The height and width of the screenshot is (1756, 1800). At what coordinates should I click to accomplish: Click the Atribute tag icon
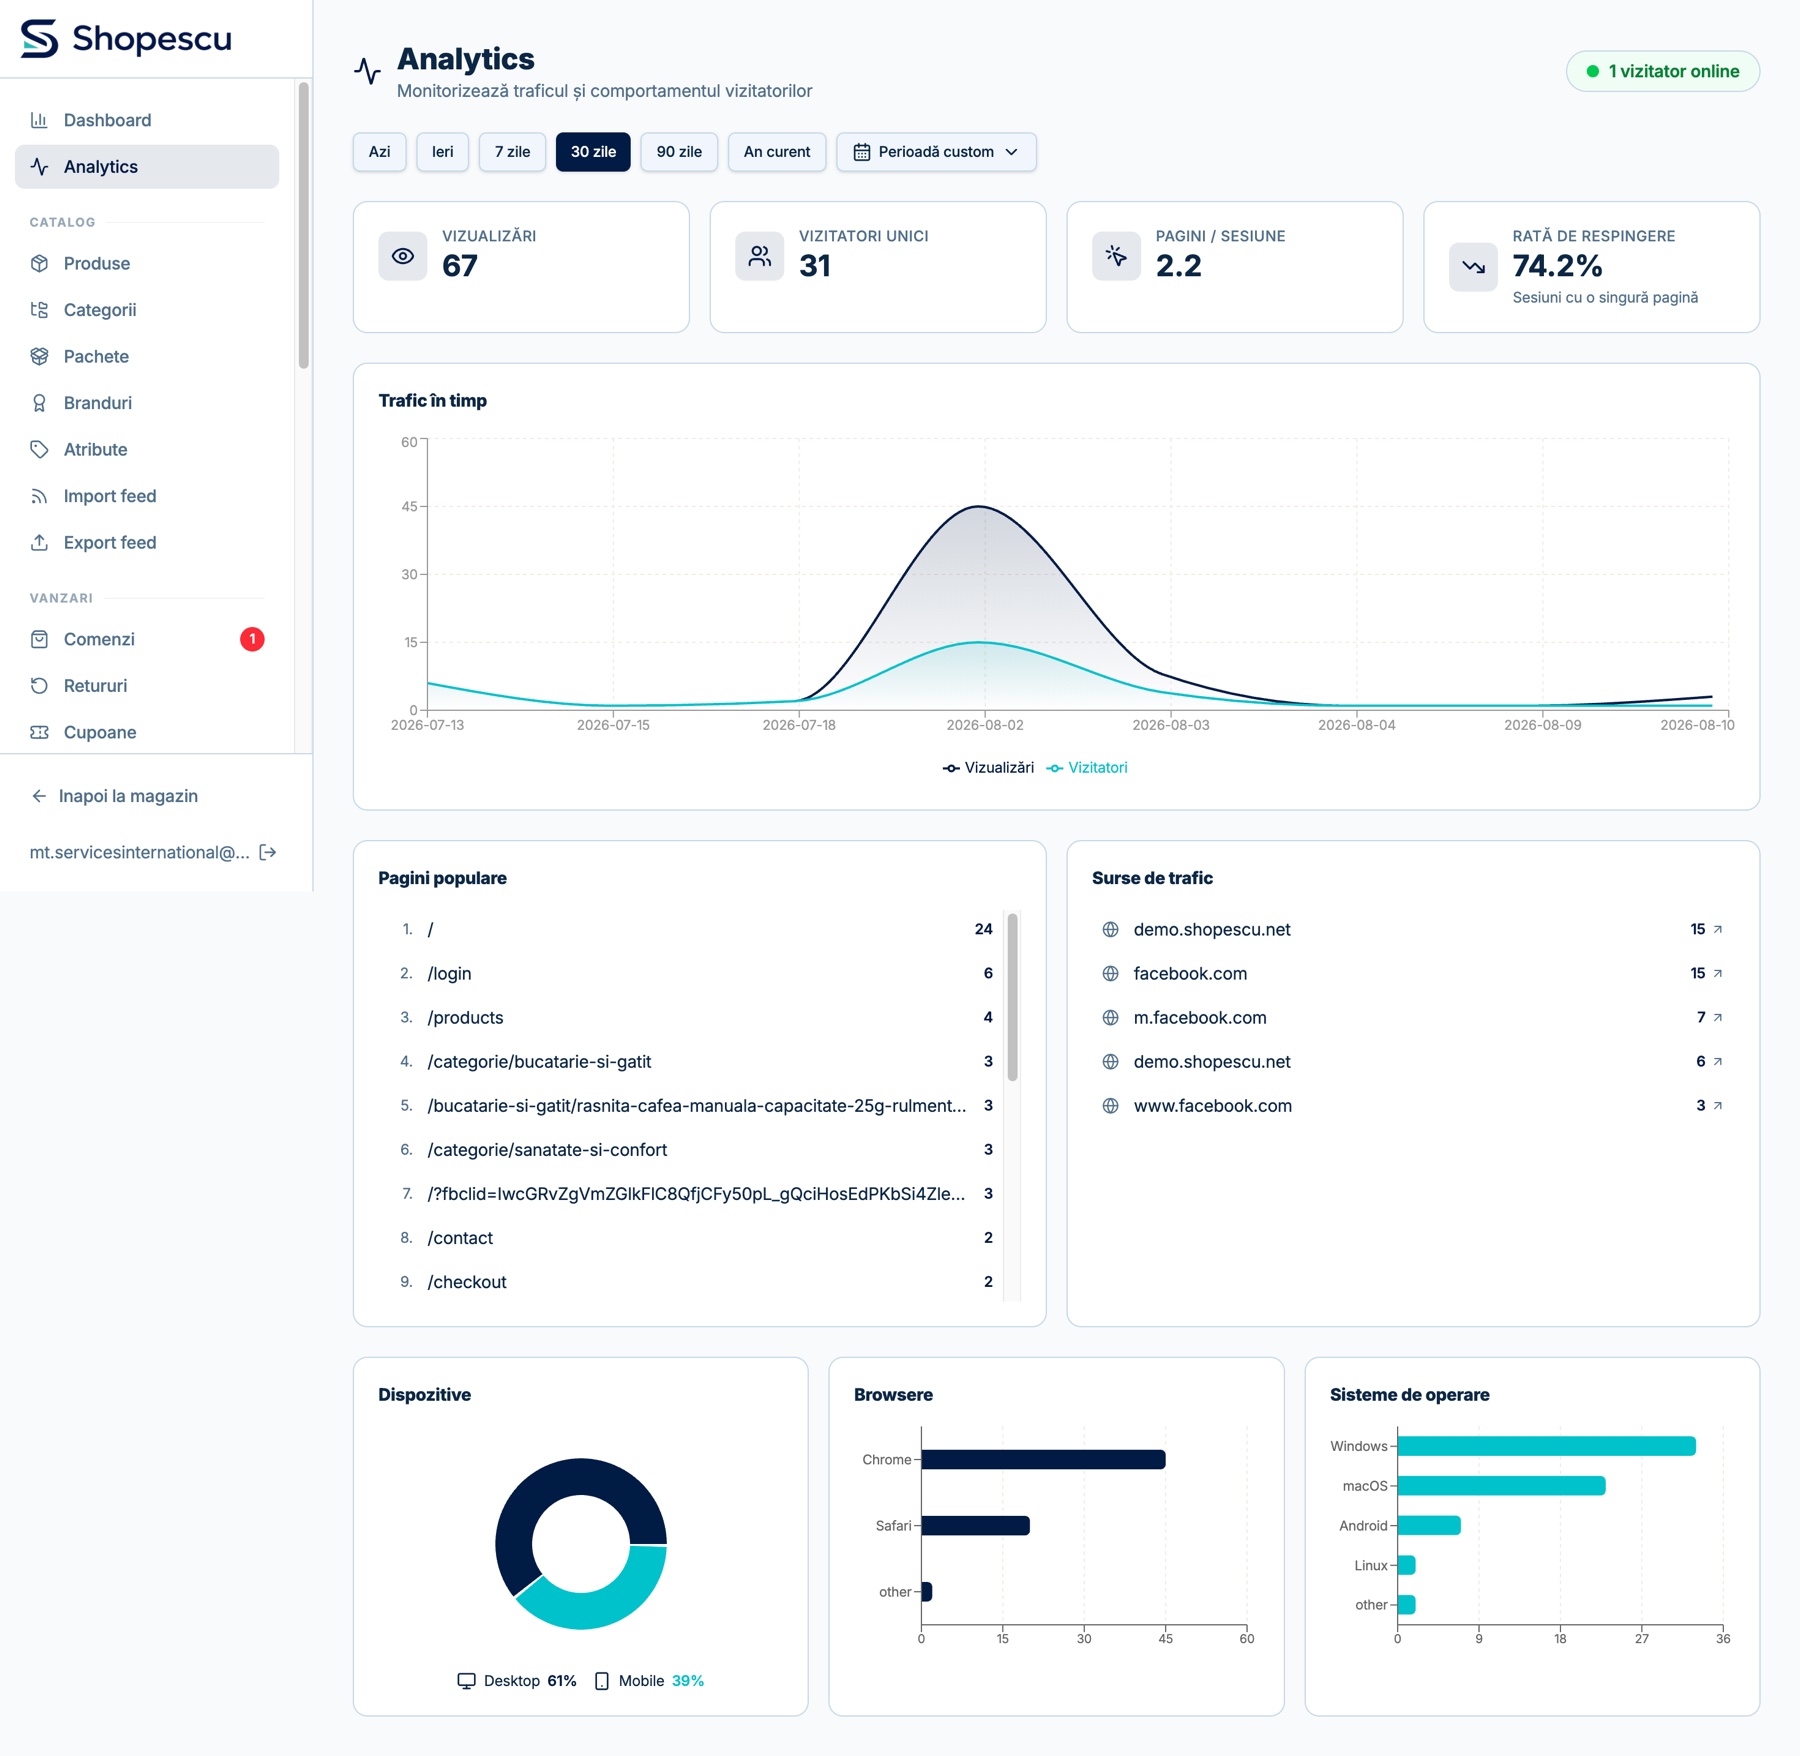point(39,449)
